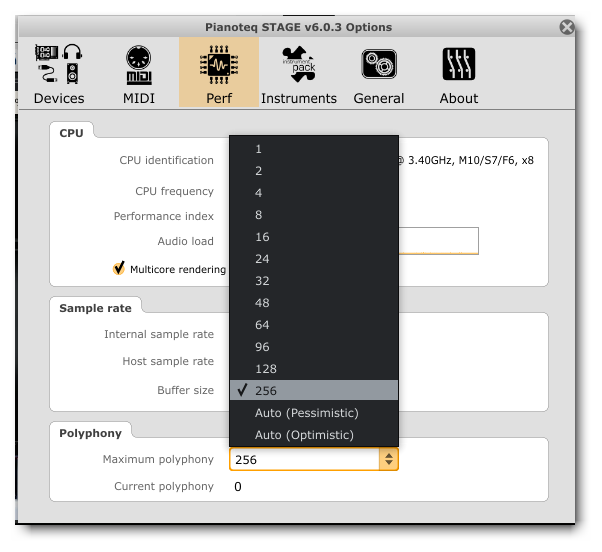Screen dimensions: 602x552
Task: Click the Maximum polyphony combo box
Action: pos(314,459)
